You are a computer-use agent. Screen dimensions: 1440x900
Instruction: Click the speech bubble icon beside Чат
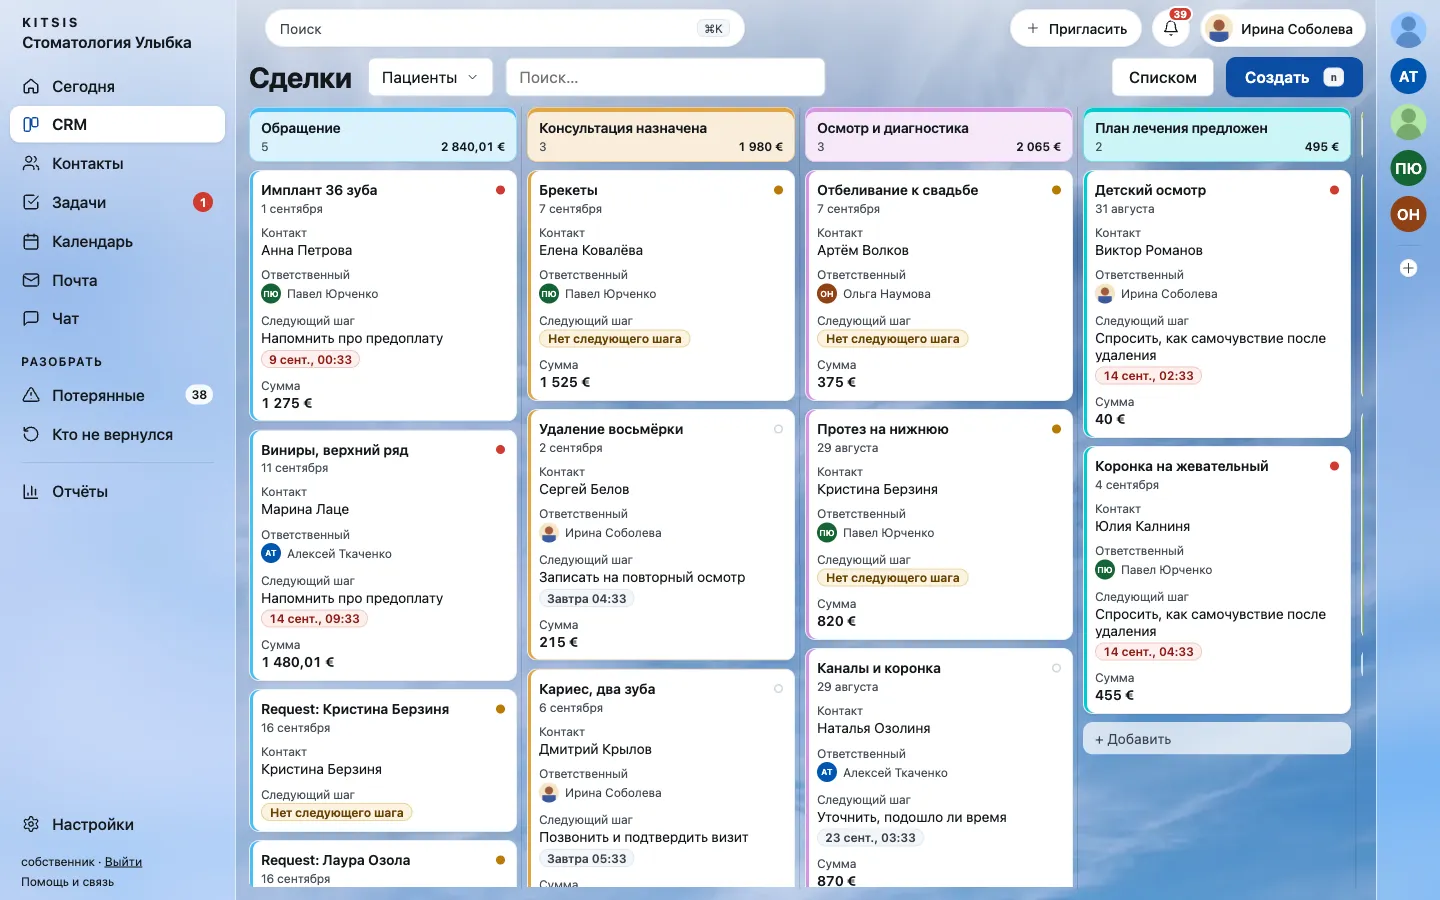(x=31, y=318)
